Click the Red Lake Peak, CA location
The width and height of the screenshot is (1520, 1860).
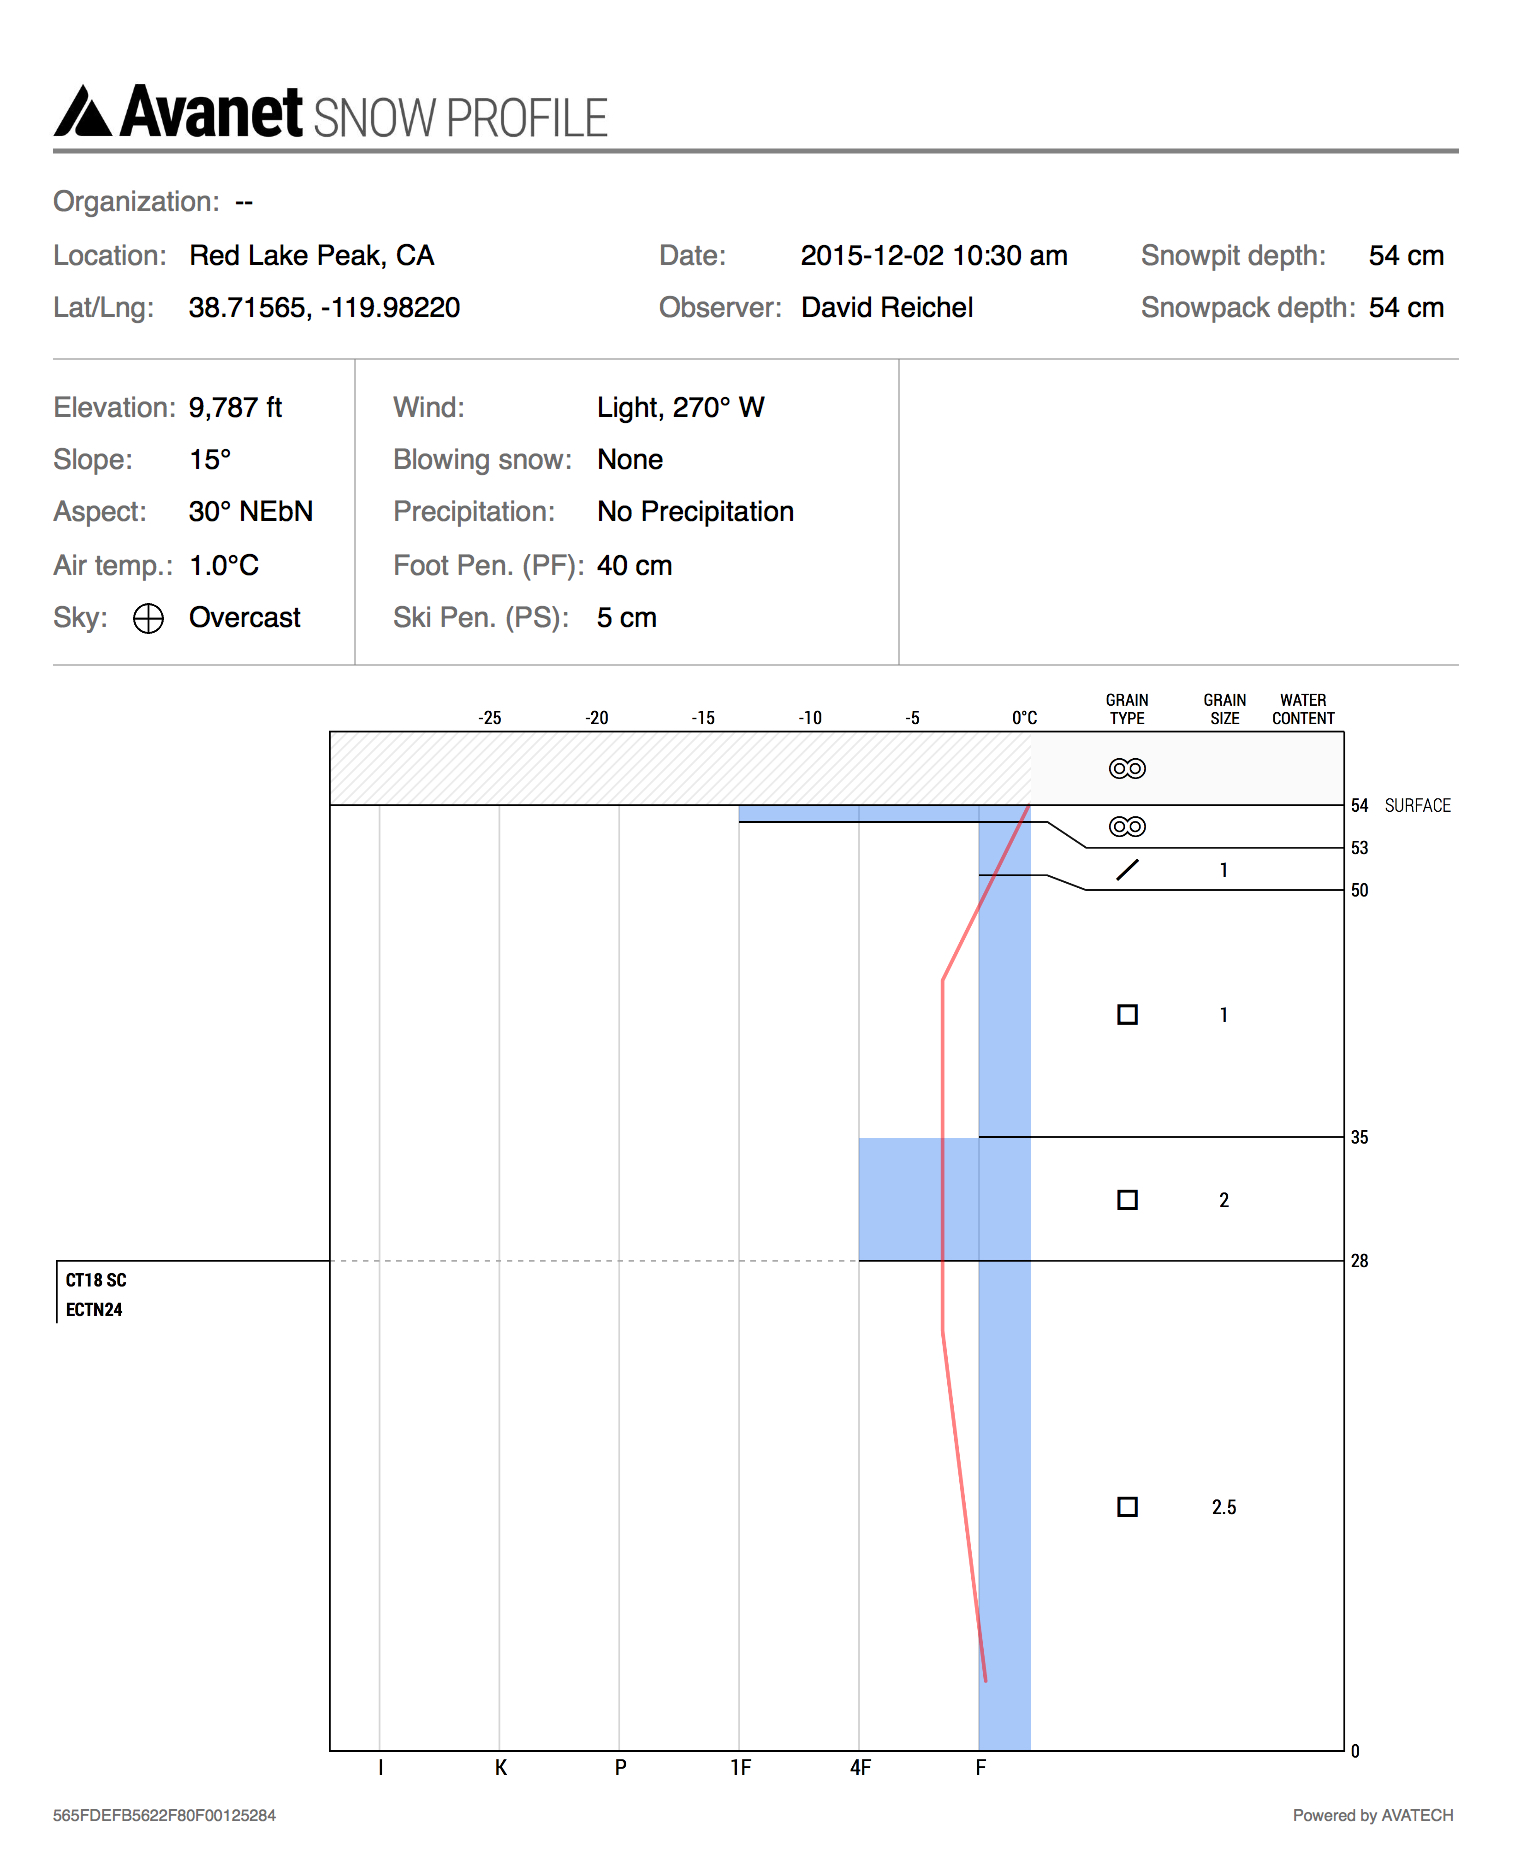311,256
